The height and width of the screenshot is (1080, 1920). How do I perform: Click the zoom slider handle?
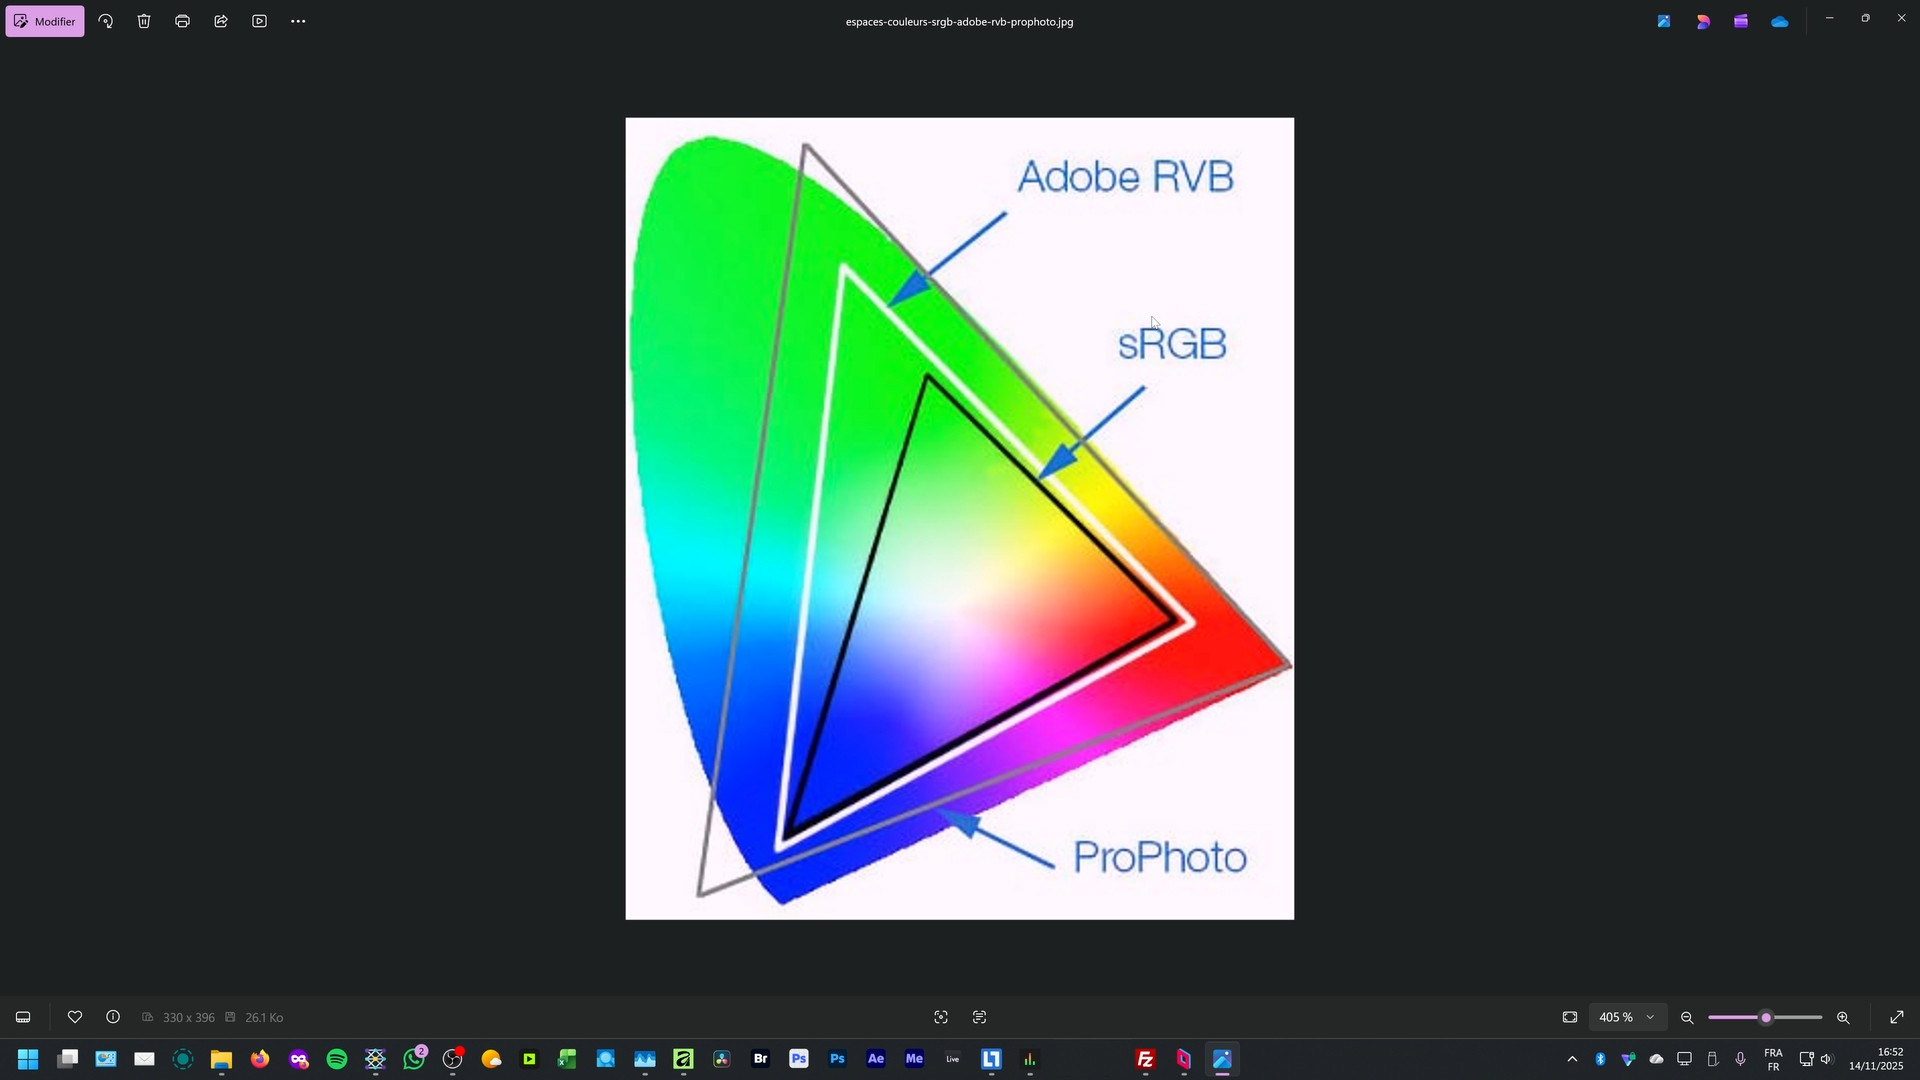(x=1766, y=1018)
